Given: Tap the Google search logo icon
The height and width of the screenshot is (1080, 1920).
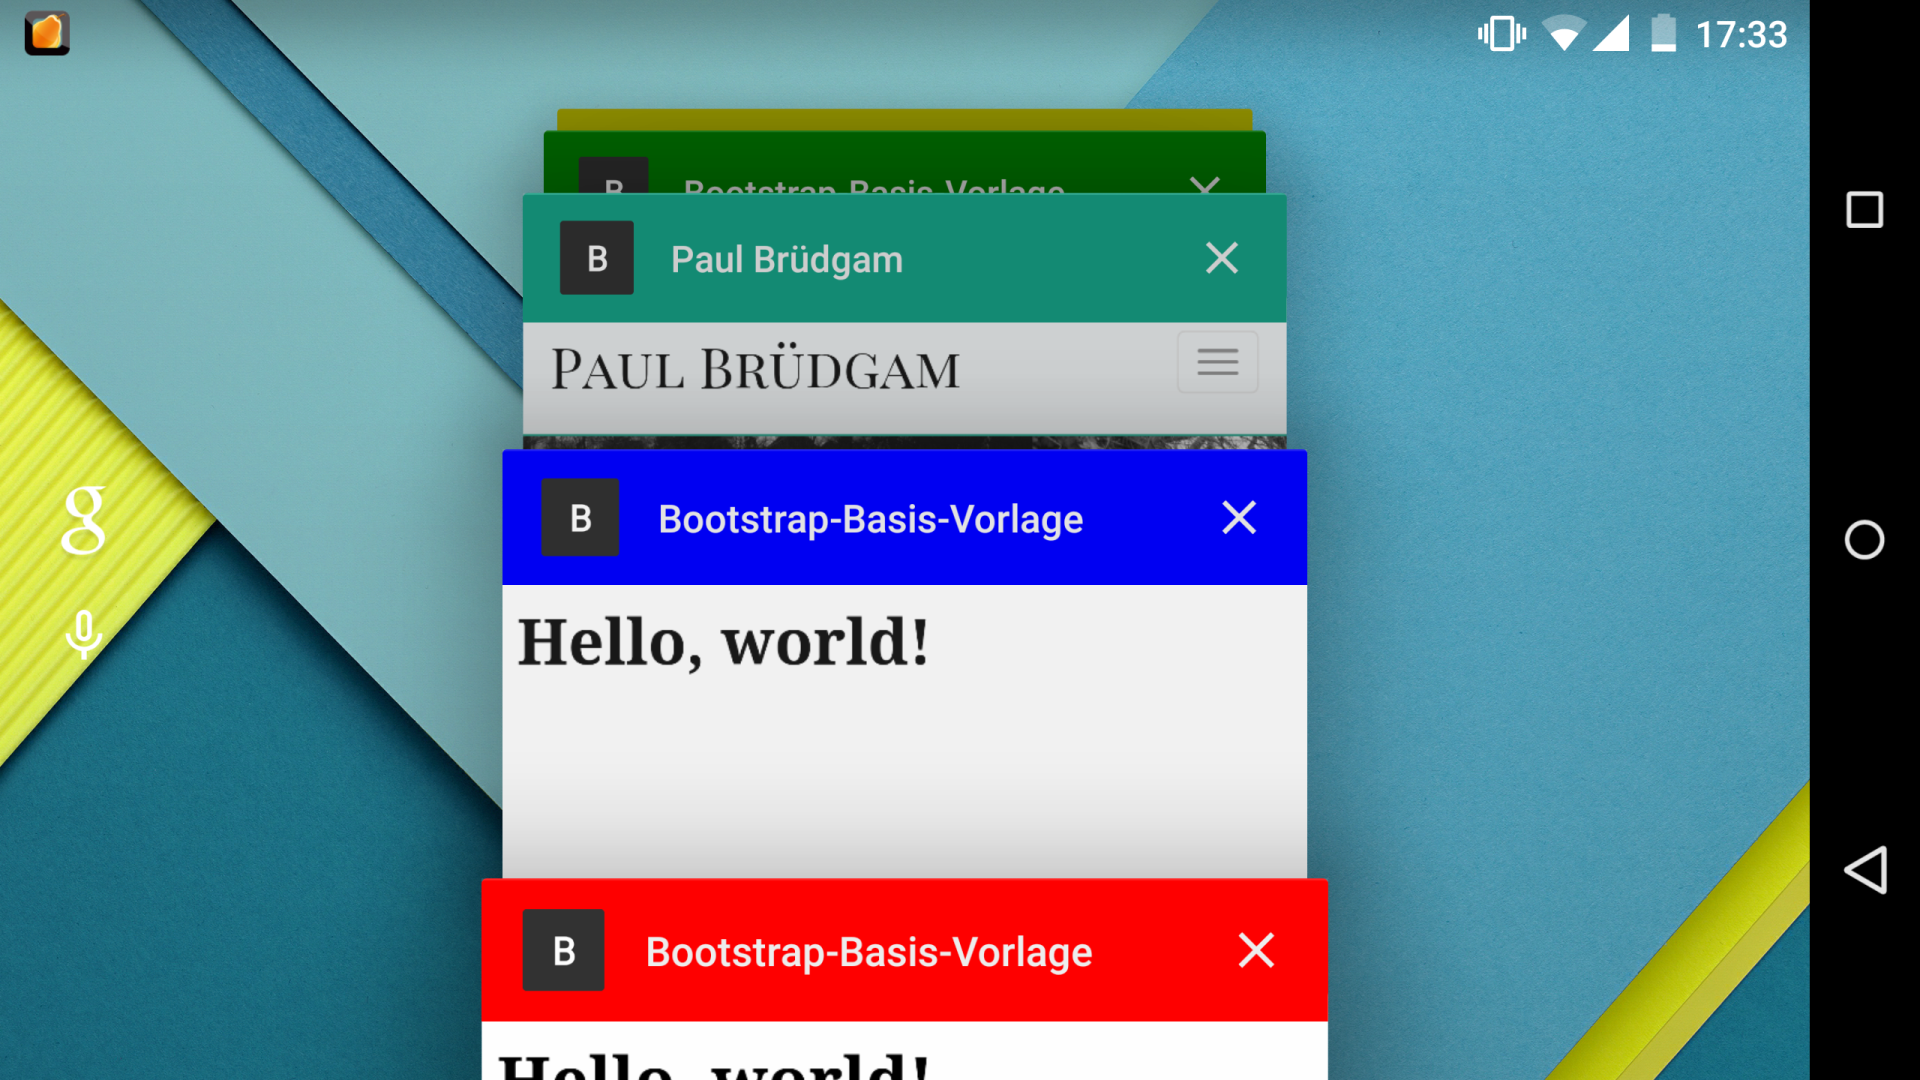Looking at the screenshot, I should [84, 520].
